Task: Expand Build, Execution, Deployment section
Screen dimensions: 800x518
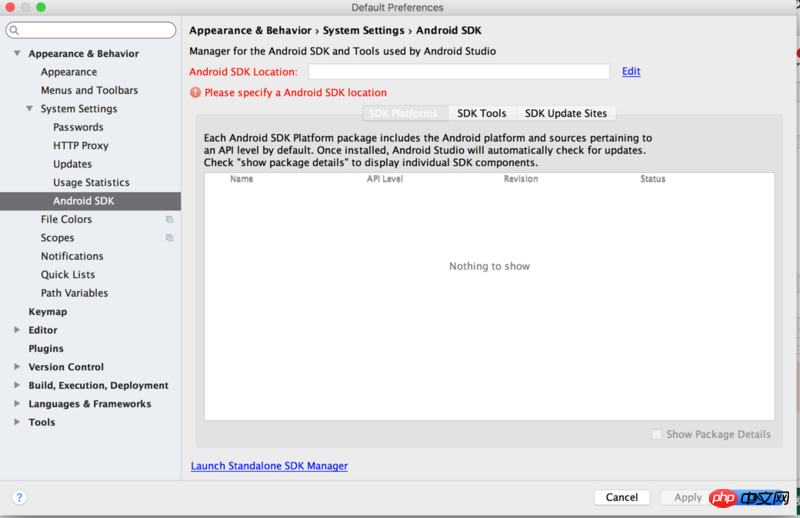Action: coord(17,385)
